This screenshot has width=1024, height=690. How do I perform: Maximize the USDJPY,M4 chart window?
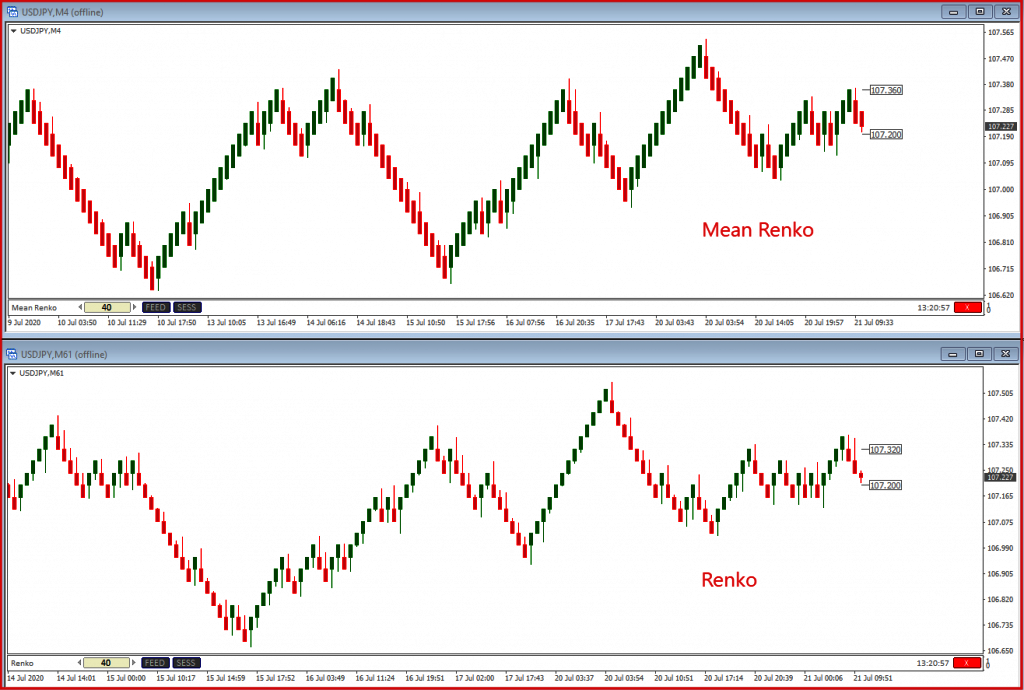coord(980,11)
